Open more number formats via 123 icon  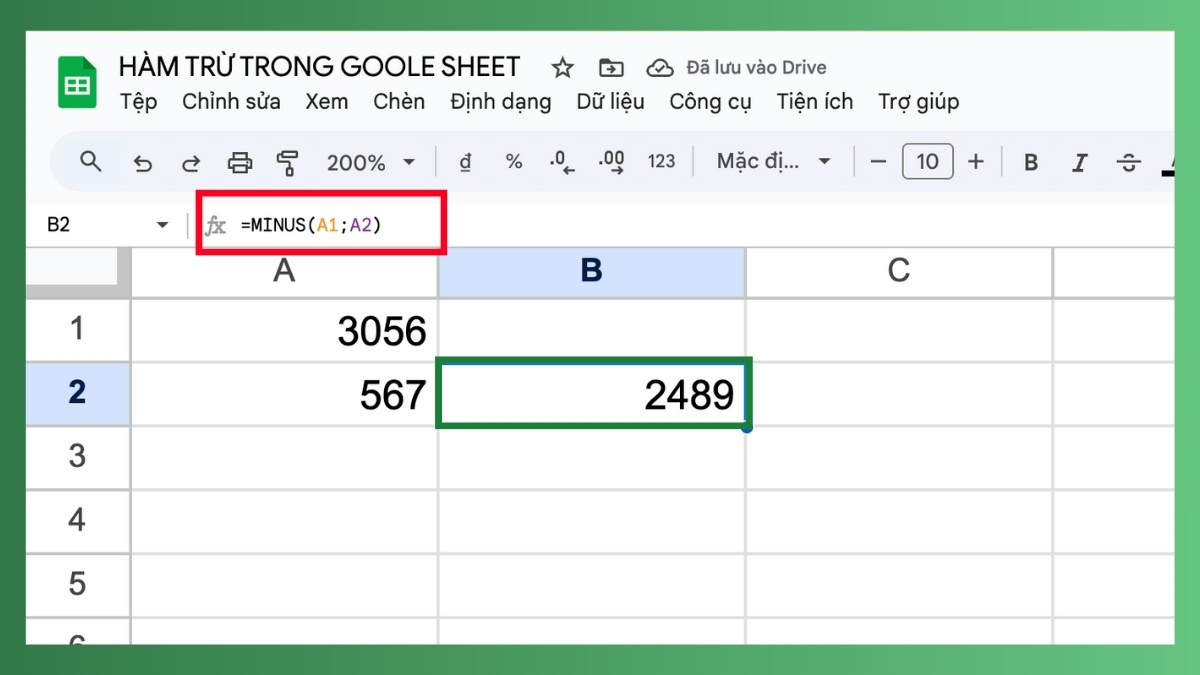tap(662, 161)
